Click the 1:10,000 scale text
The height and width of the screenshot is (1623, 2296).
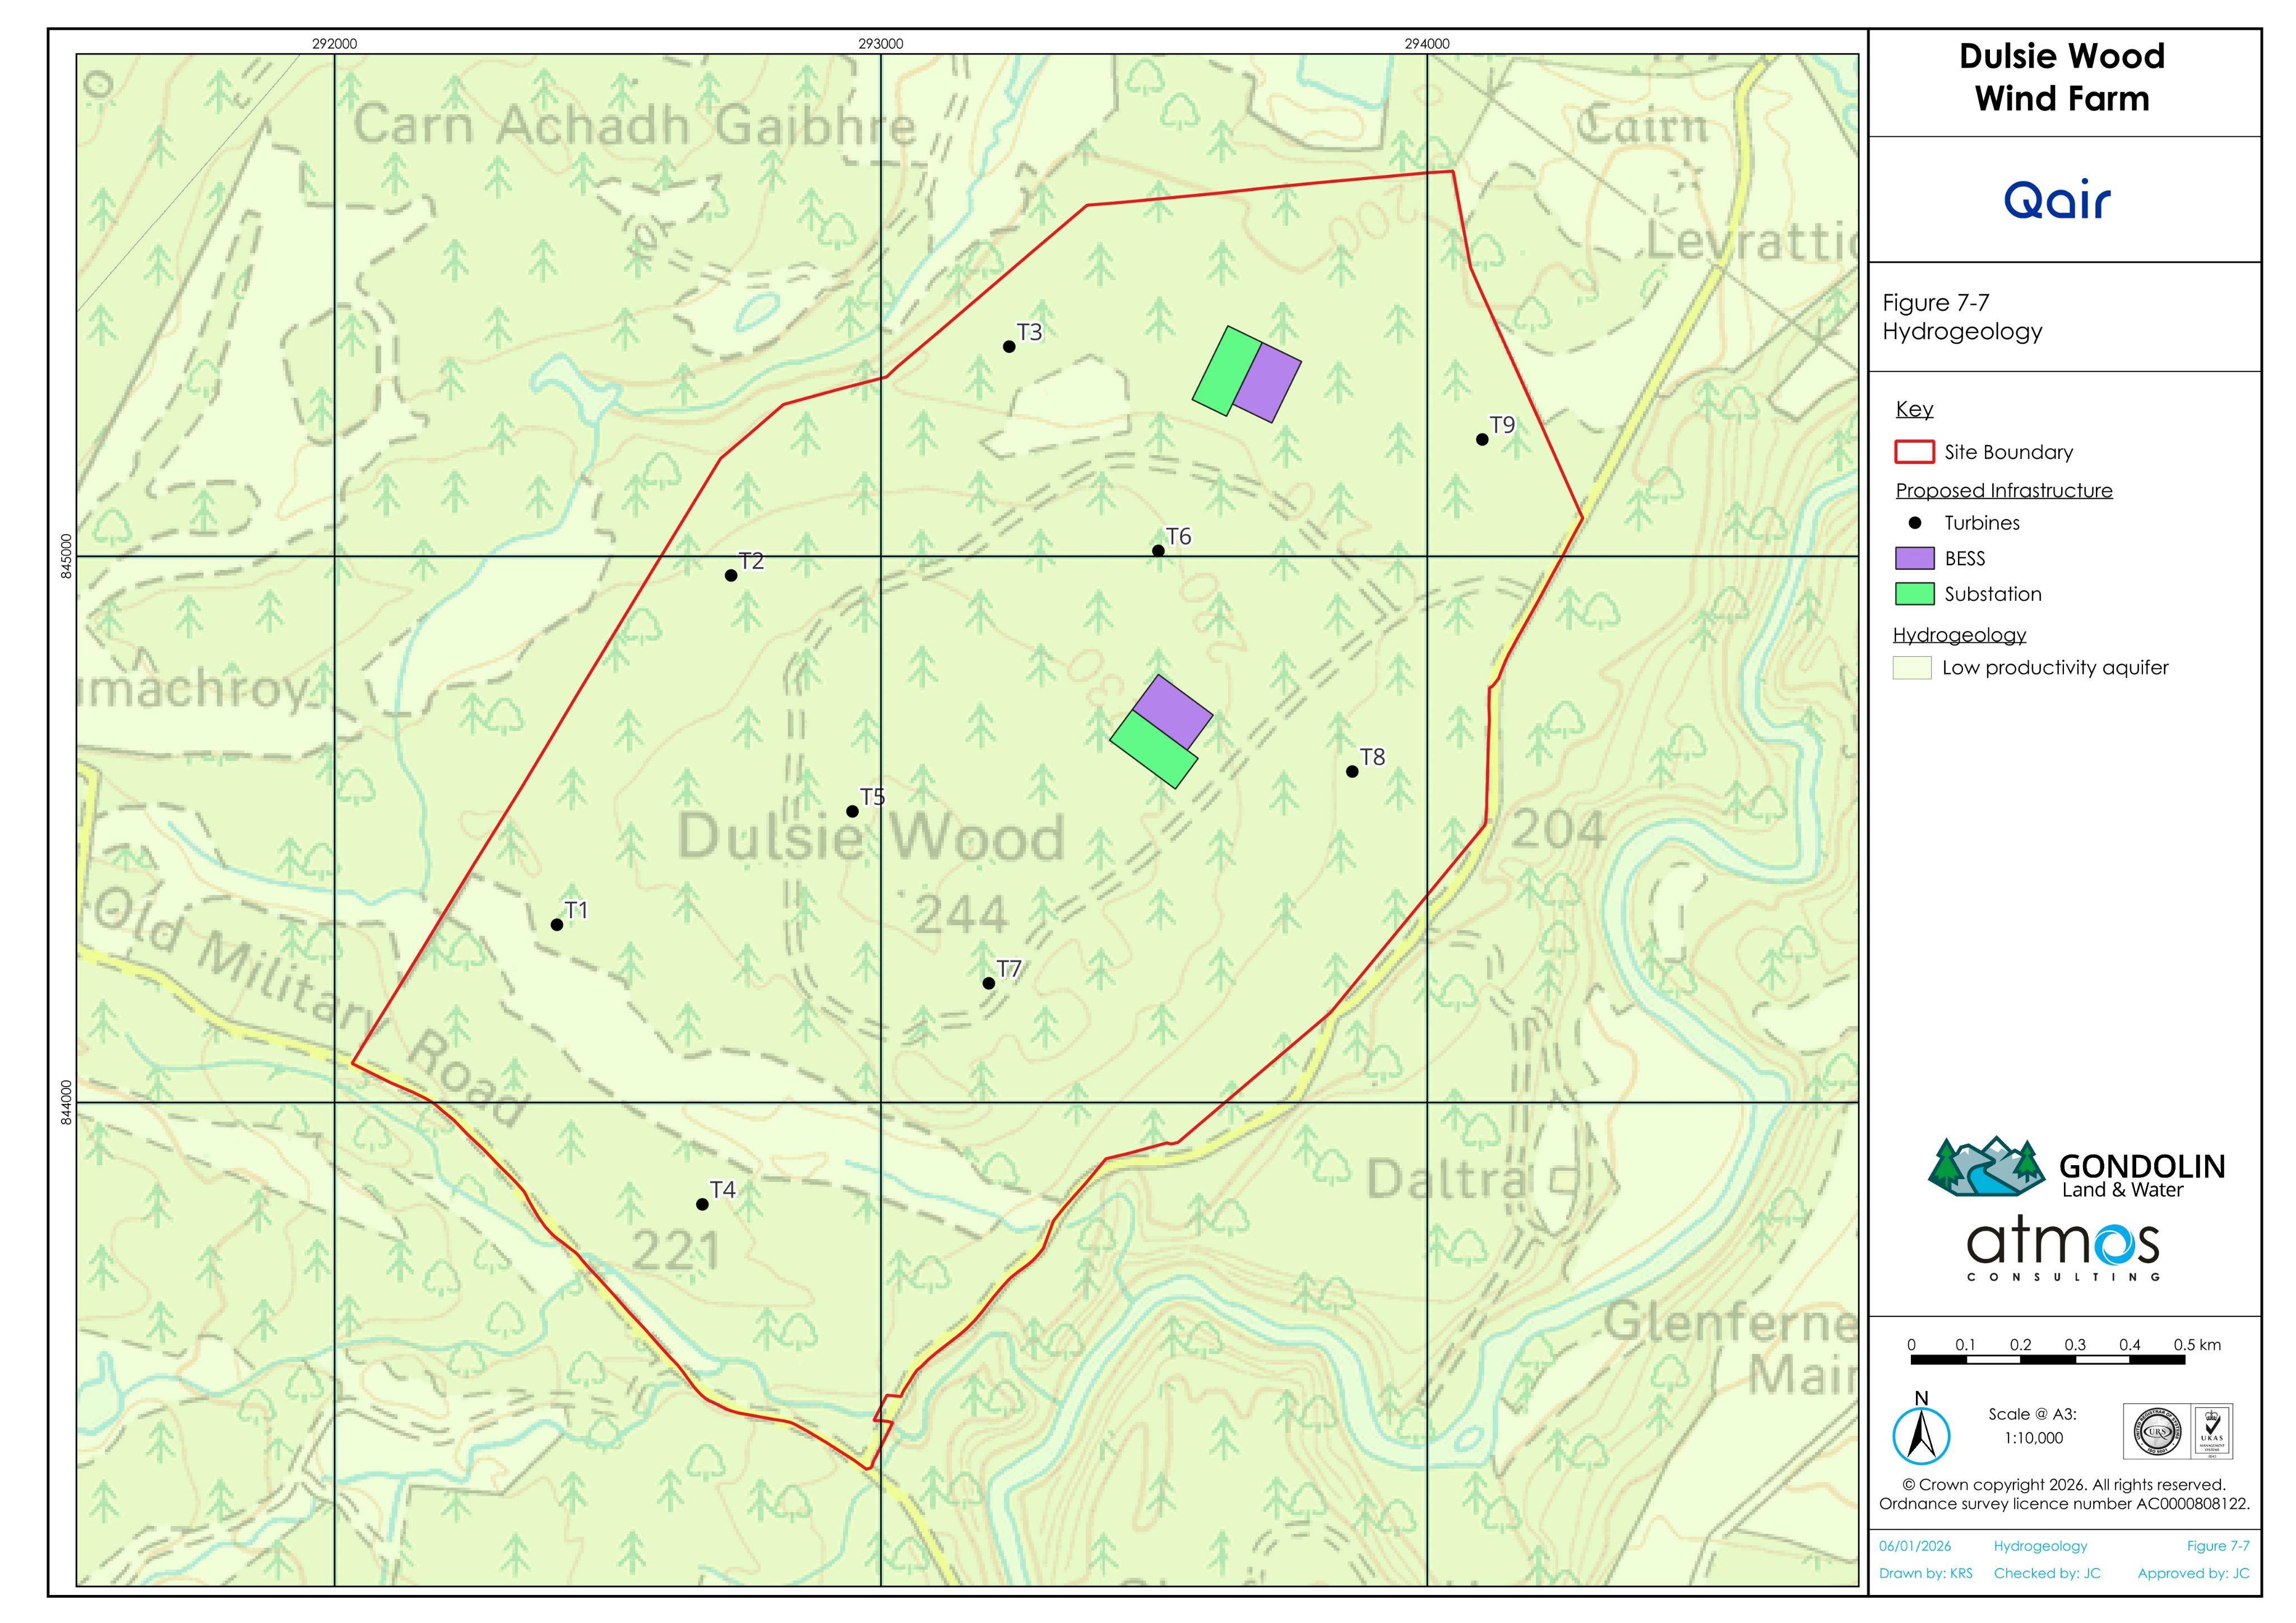pos(2033,1438)
